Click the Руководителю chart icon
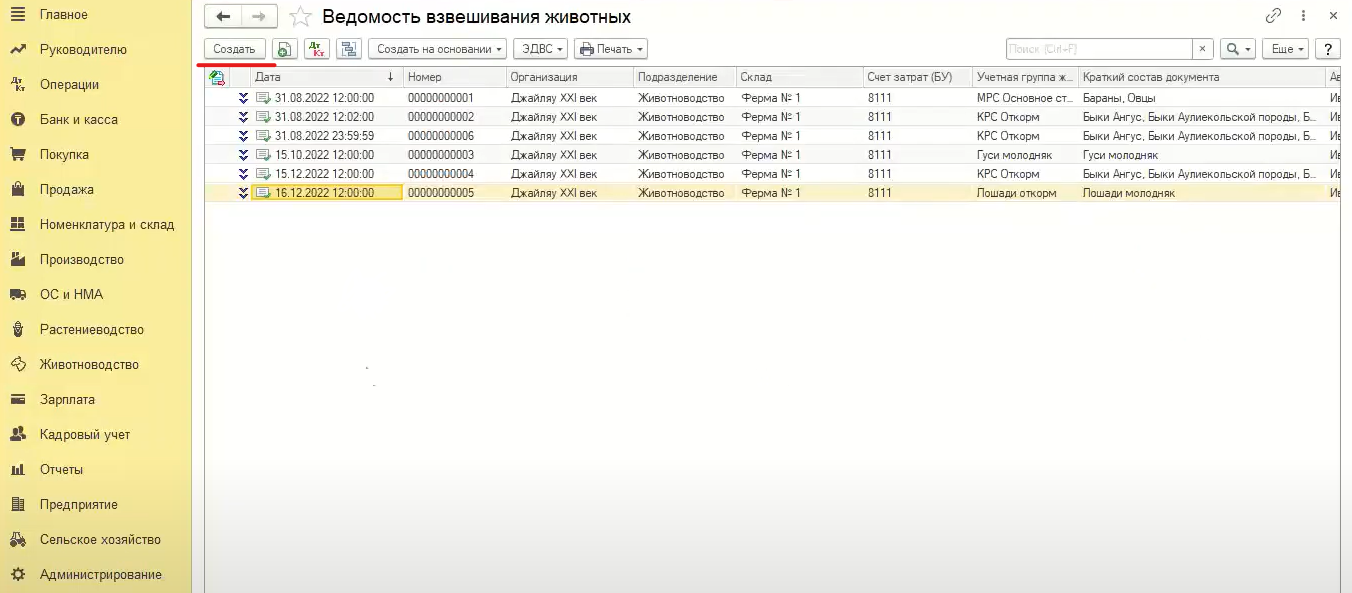The width and height of the screenshot is (1352, 593). (18, 50)
